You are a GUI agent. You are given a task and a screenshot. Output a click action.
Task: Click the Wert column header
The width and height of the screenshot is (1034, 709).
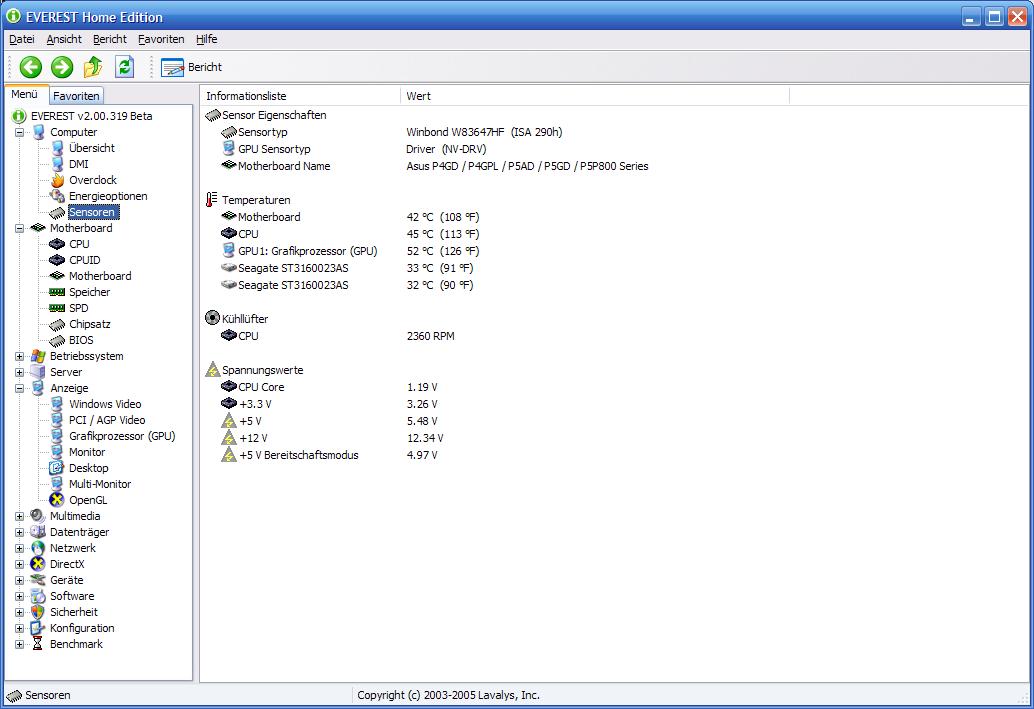[x=595, y=96]
